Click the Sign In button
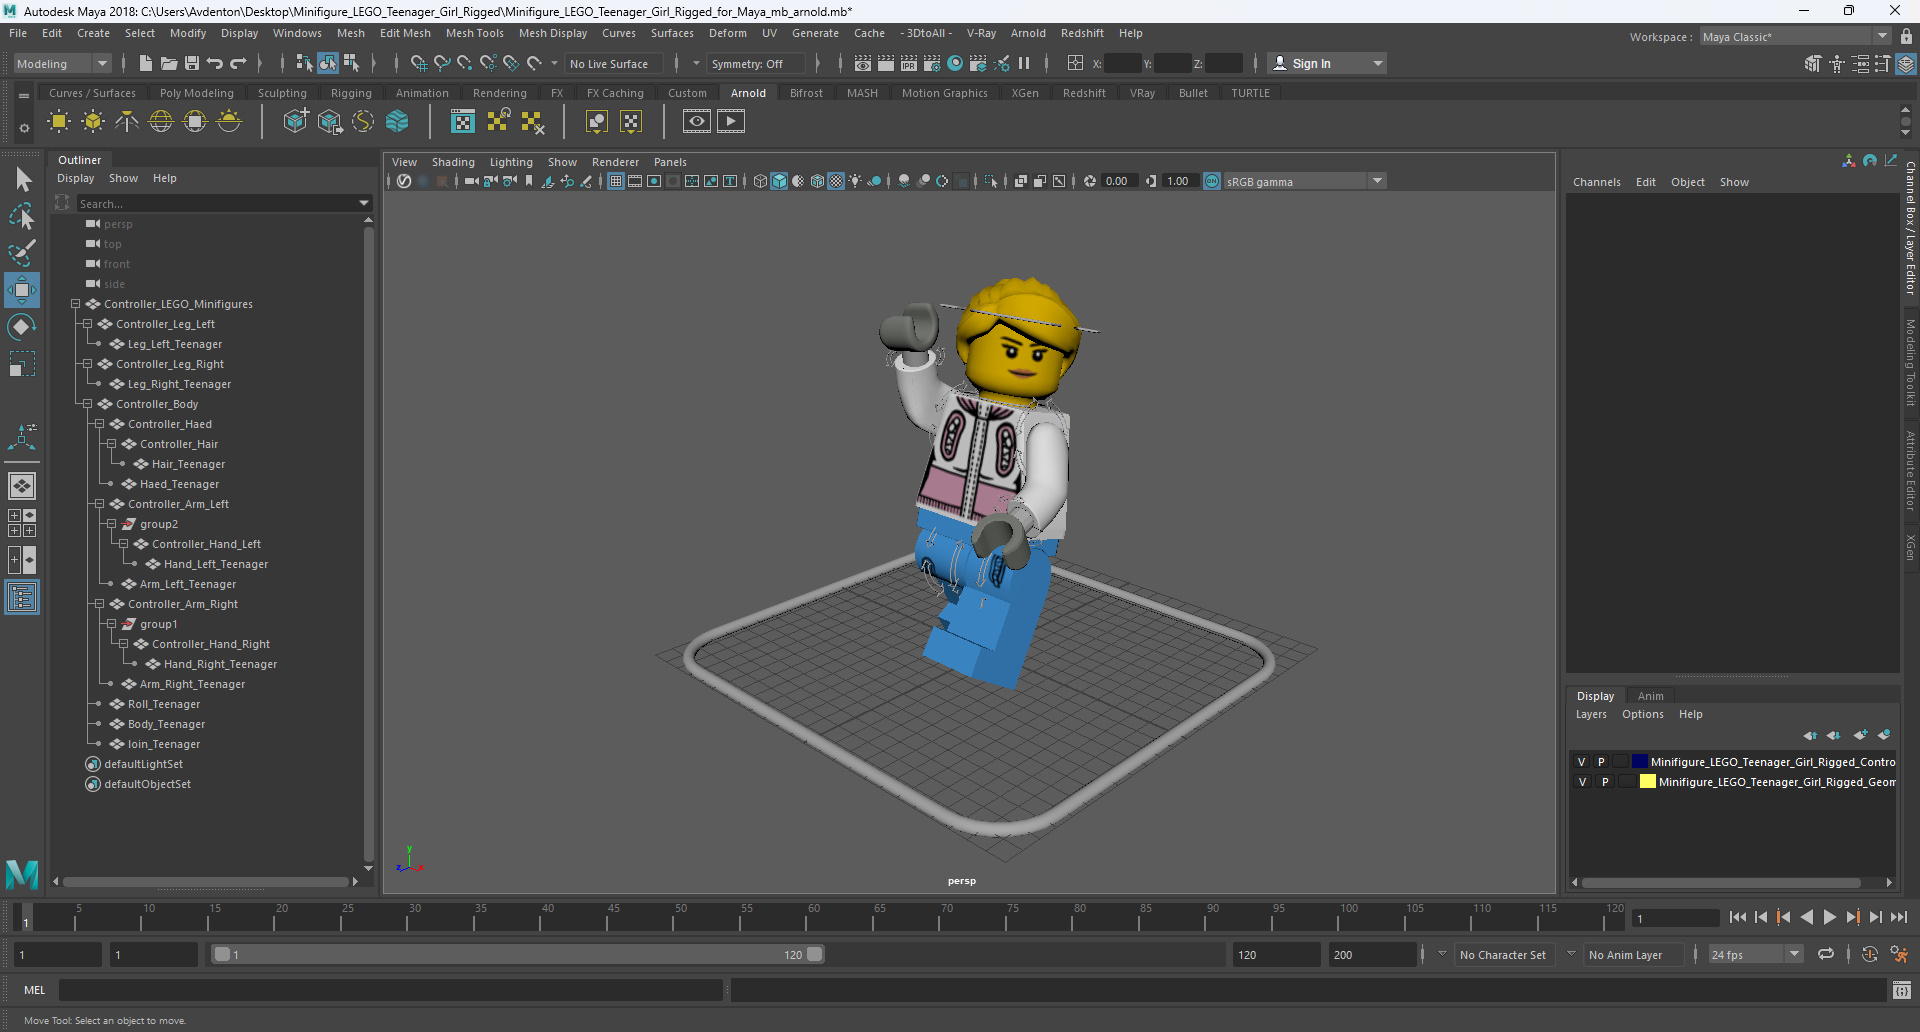1920x1032 pixels. [x=1326, y=63]
